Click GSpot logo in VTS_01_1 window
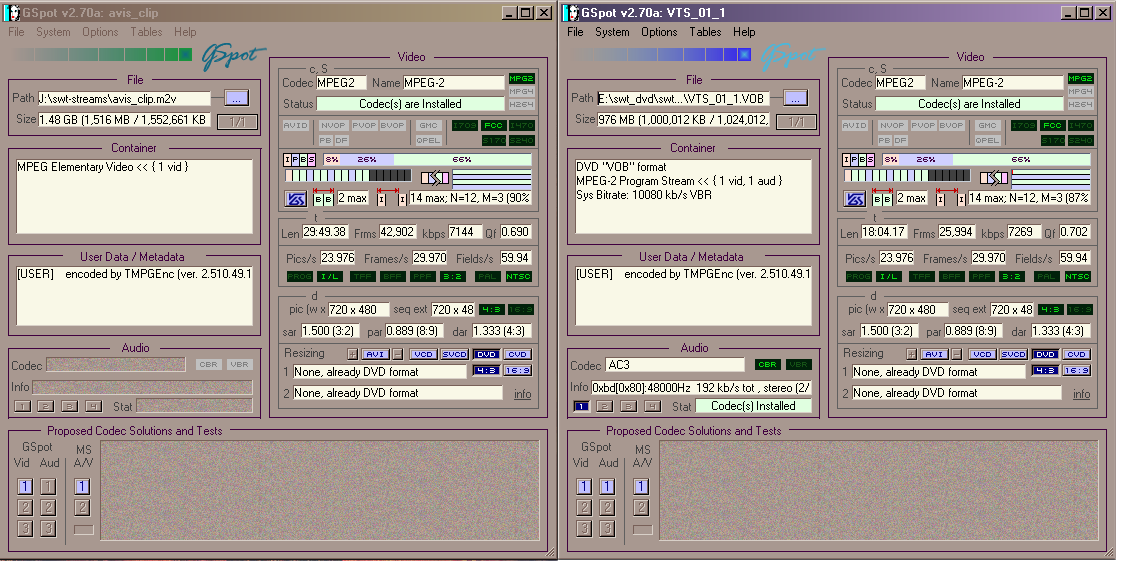Screen dimensions: 1134x561 791,56
